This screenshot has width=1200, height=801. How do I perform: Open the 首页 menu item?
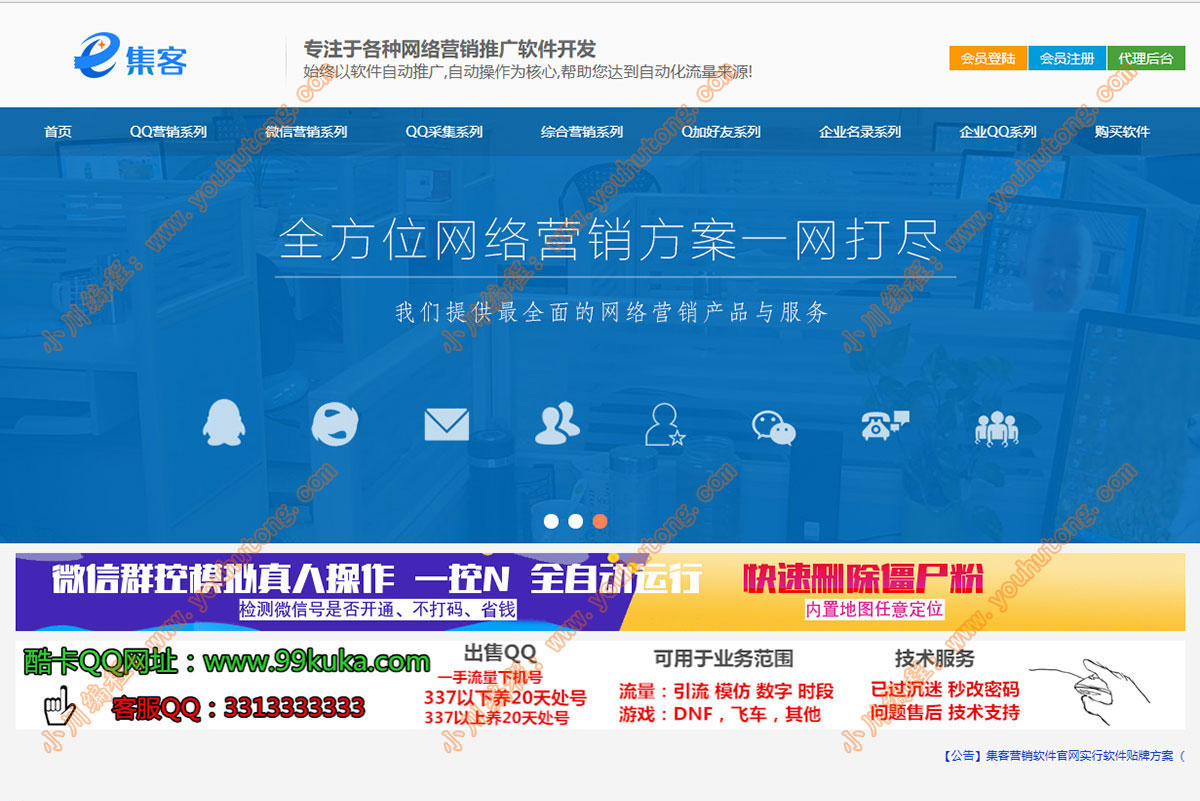point(58,132)
